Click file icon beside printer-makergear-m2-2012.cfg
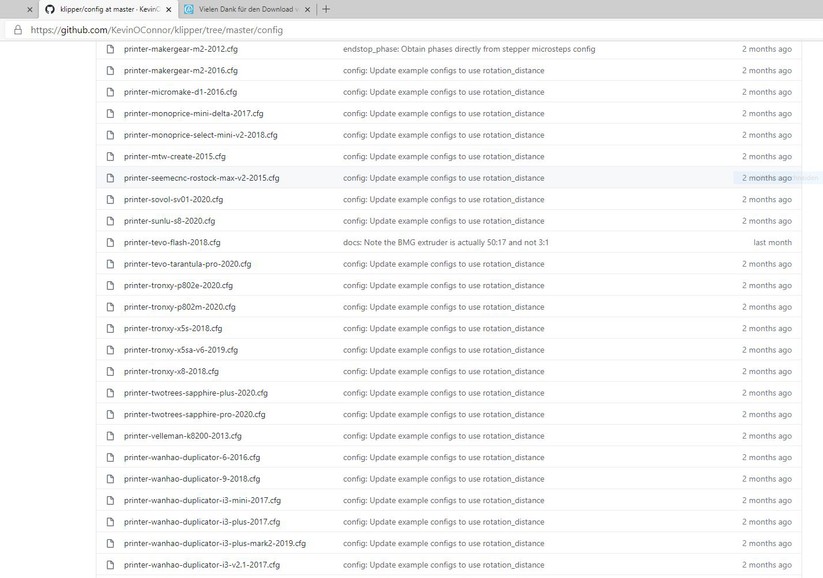 pos(111,49)
